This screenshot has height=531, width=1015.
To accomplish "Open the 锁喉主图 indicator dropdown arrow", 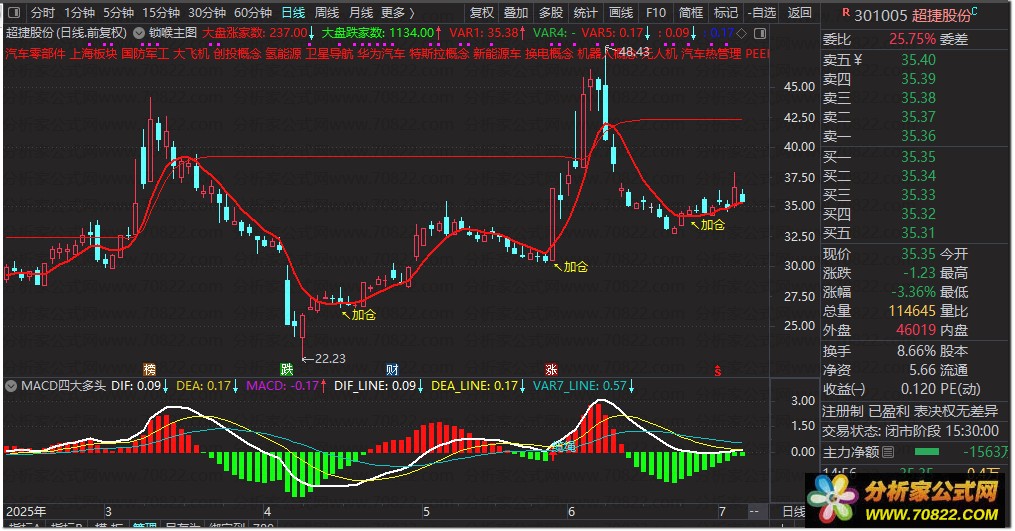I will click(139, 32).
